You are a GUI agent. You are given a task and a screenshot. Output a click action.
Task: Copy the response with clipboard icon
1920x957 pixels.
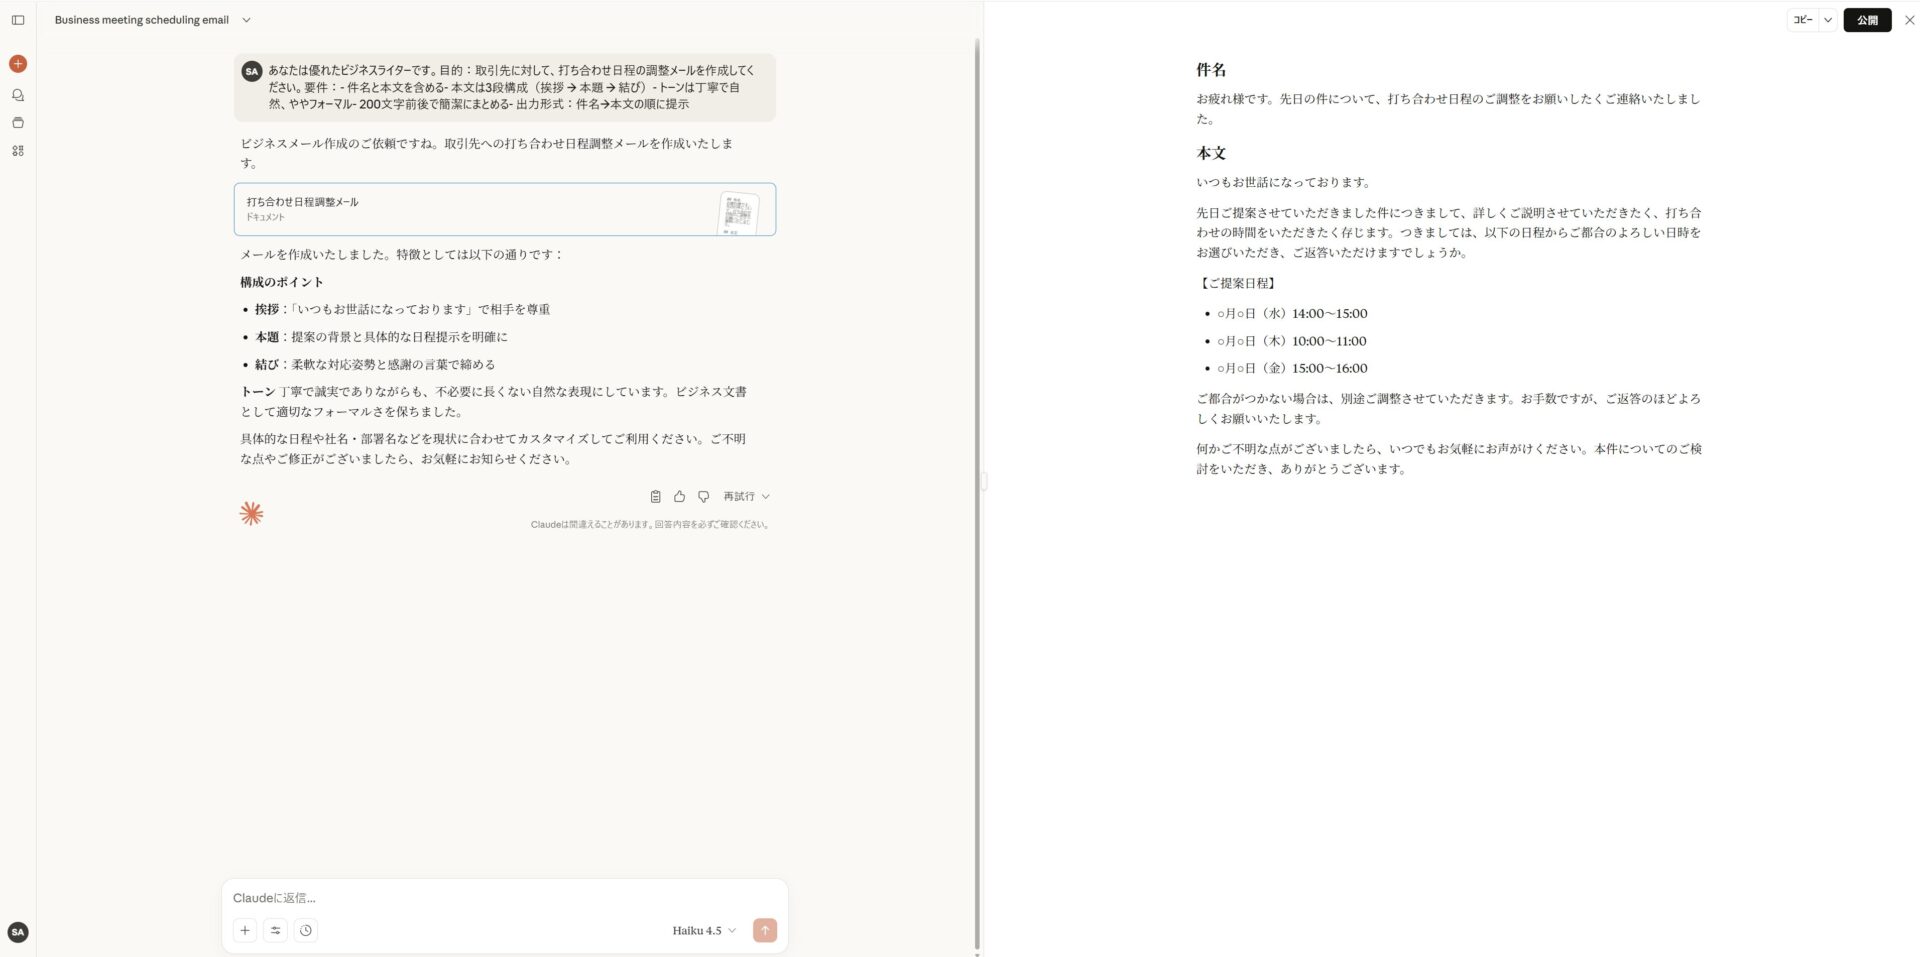655,497
